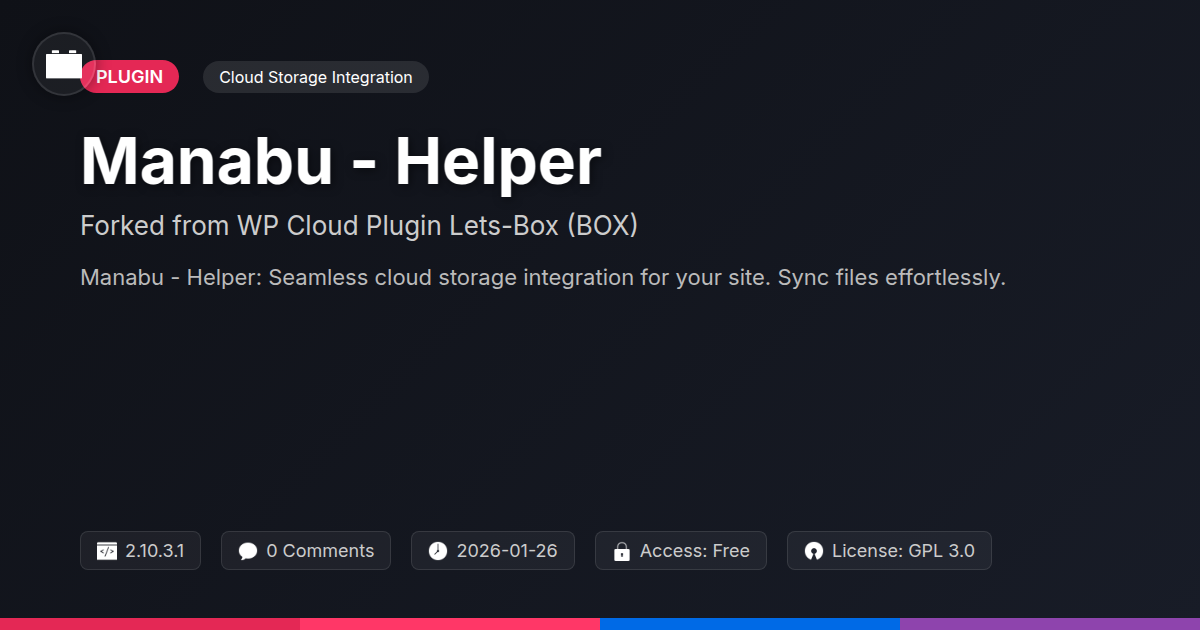1200x630 pixels.
Task: Select the Access: Free label
Action: point(695,551)
